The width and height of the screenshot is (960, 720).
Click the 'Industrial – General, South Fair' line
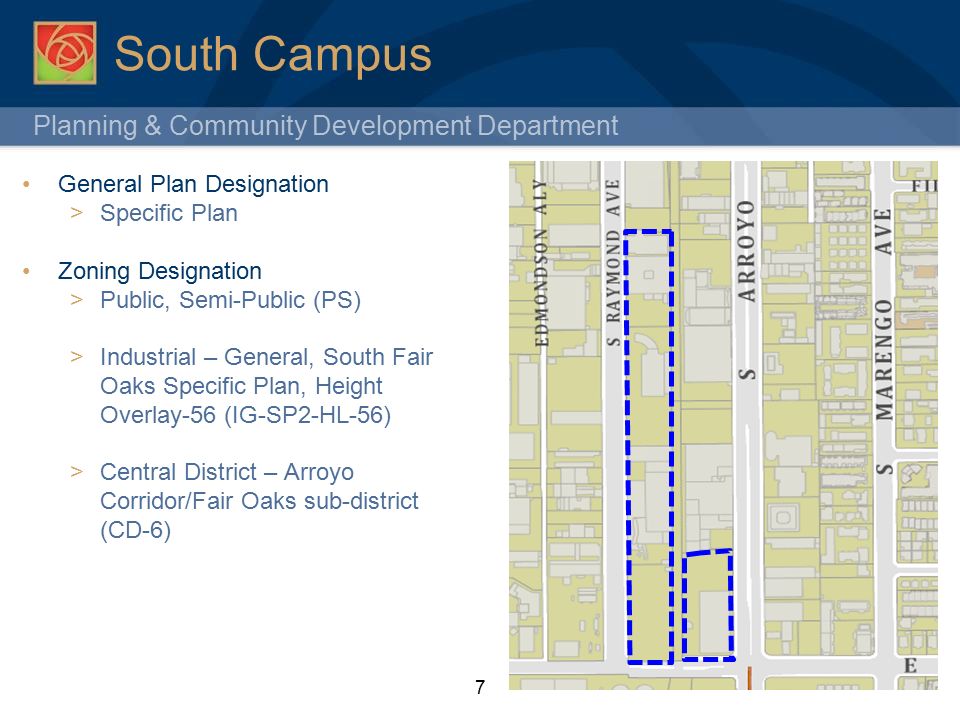pyautogui.click(x=266, y=357)
